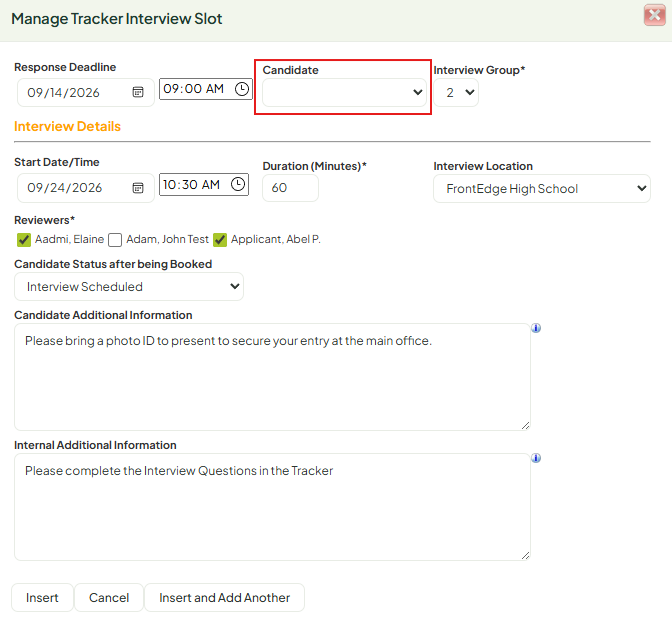
Task: Click the Response Deadline label
Action: click(65, 67)
